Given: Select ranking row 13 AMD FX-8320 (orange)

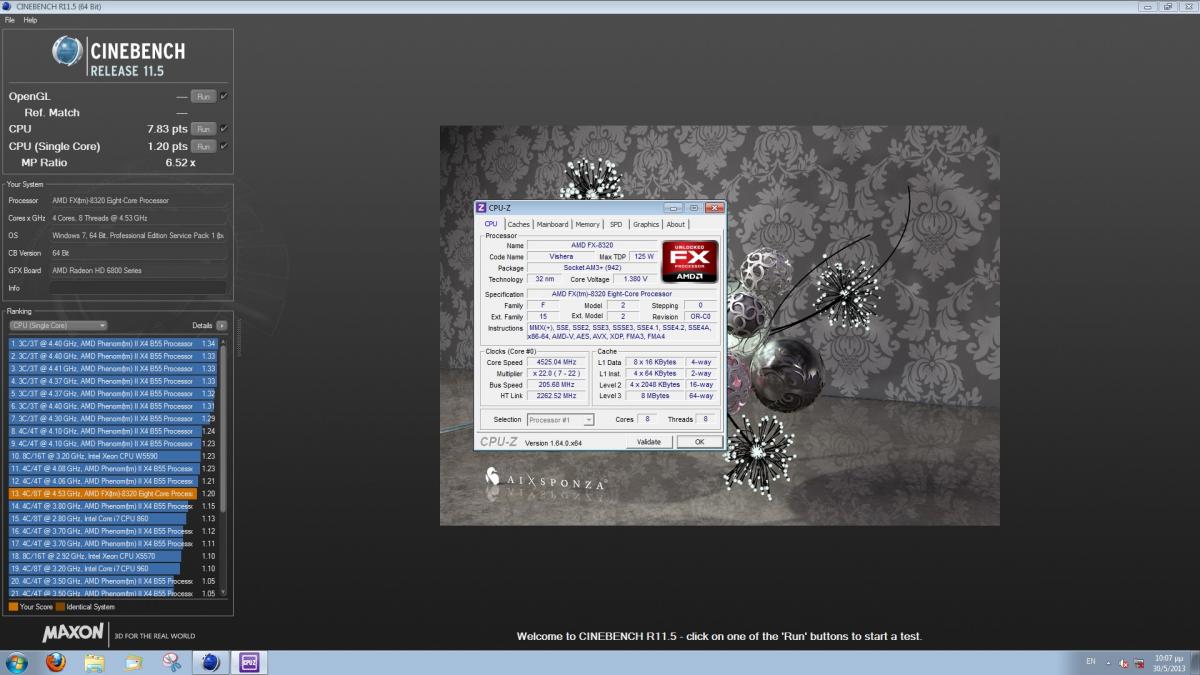Looking at the screenshot, I should pyautogui.click(x=113, y=494).
